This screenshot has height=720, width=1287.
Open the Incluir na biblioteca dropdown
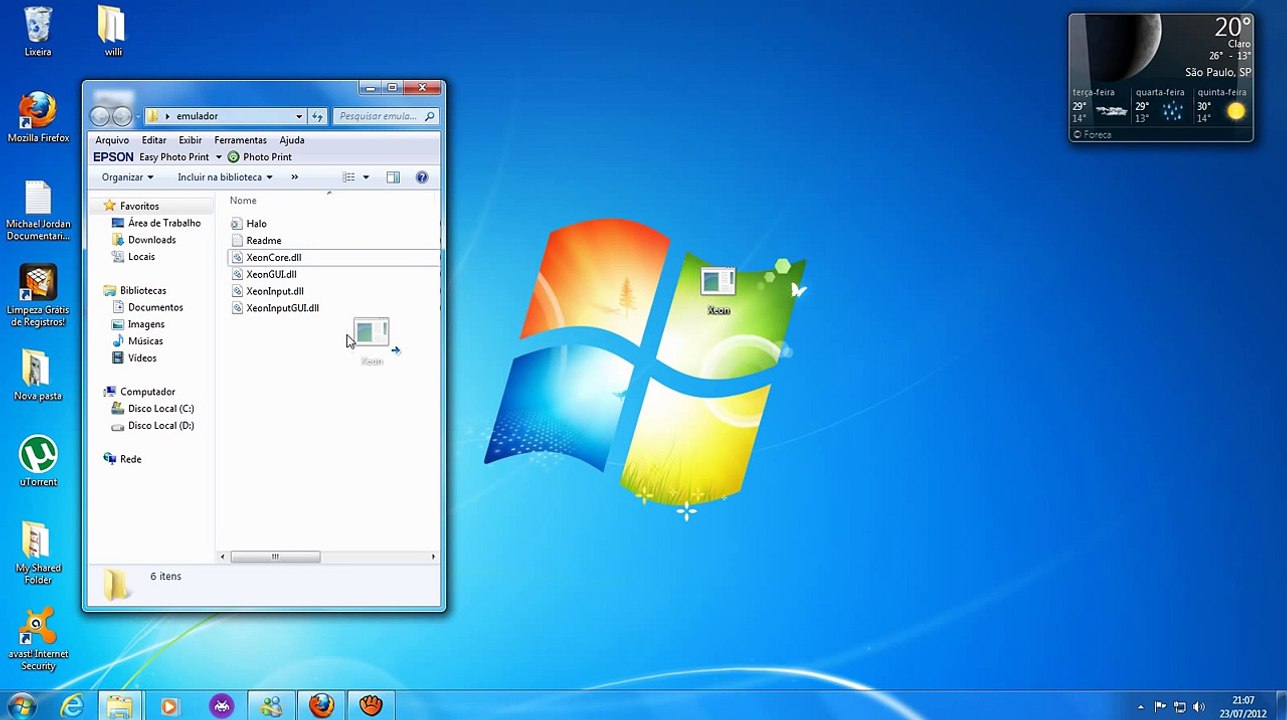pyautogui.click(x=225, y=177)
